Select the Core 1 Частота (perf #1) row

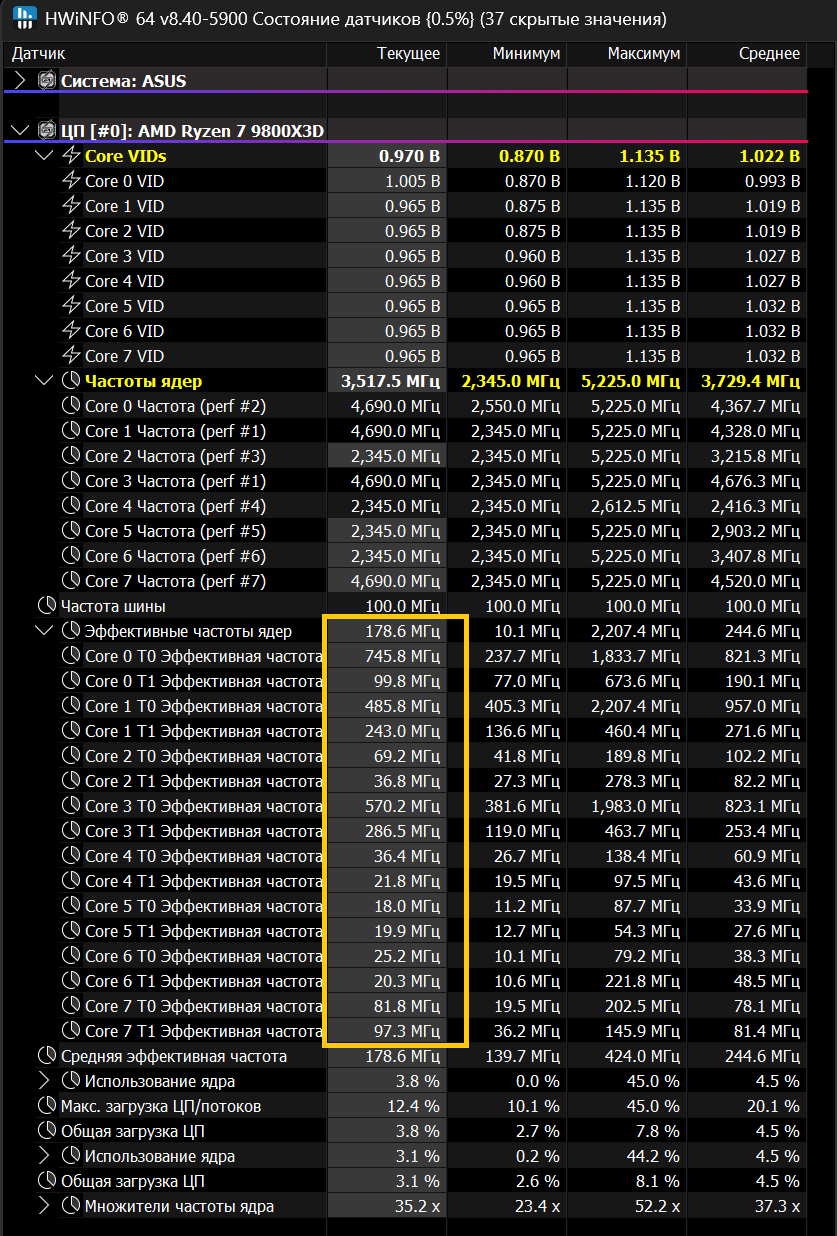pos(406,430)
